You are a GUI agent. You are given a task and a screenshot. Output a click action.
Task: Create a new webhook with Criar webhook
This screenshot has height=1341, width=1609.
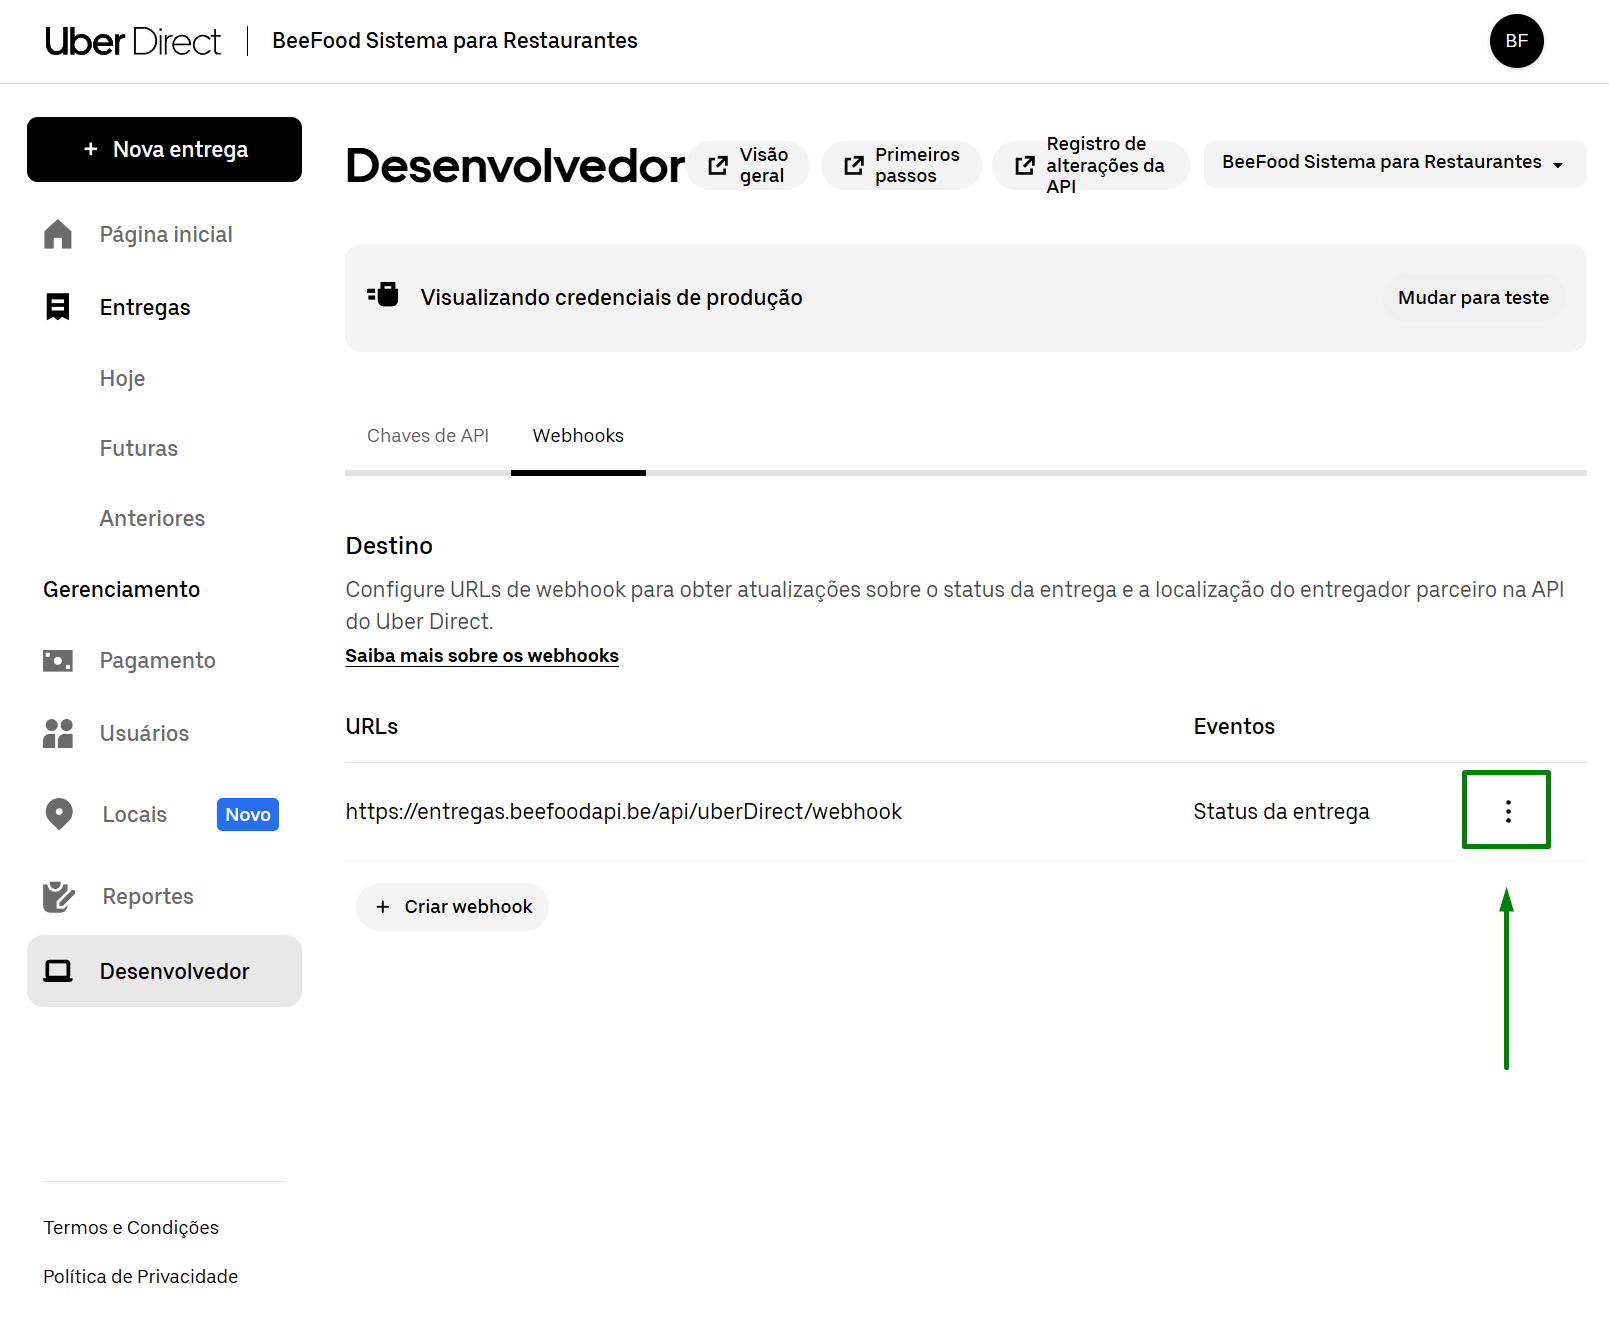452,907
